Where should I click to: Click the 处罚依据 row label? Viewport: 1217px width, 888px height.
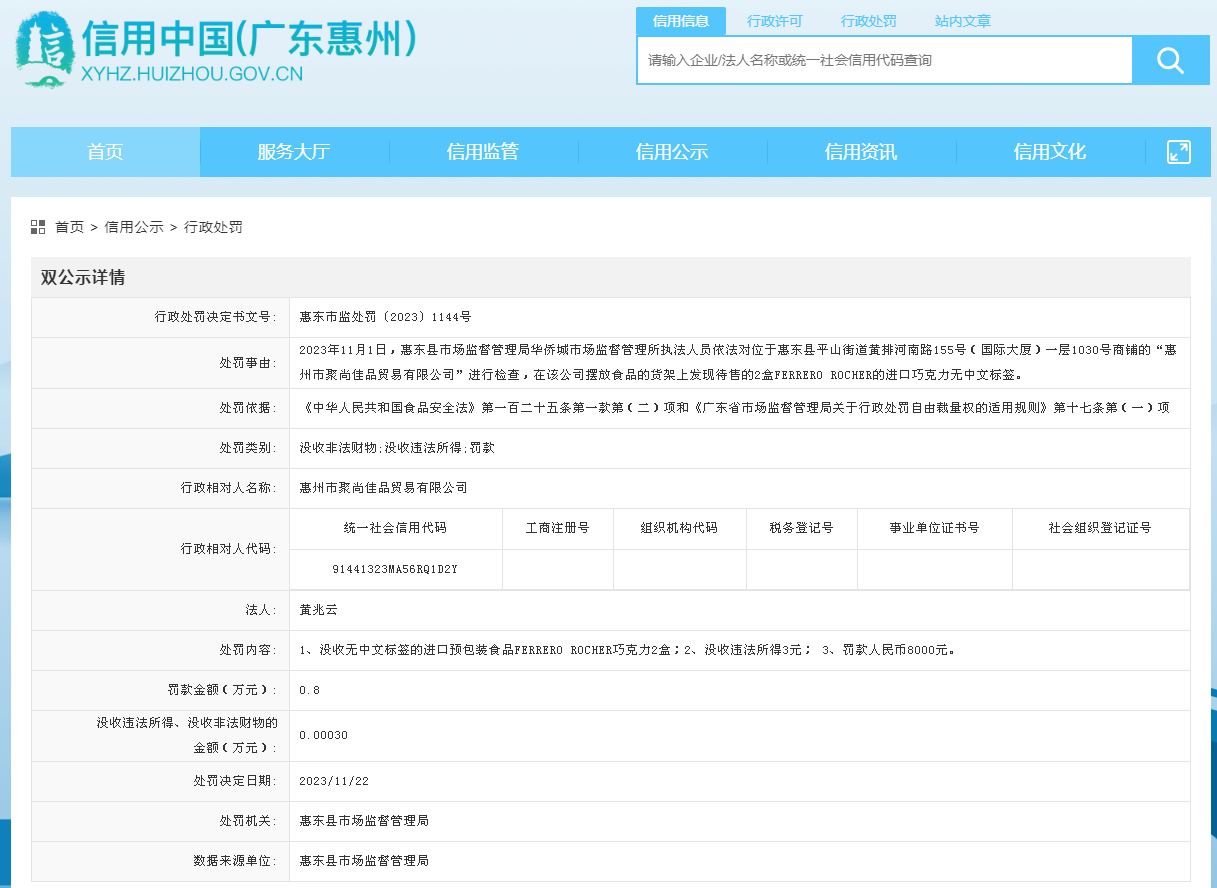pos(248,408)
